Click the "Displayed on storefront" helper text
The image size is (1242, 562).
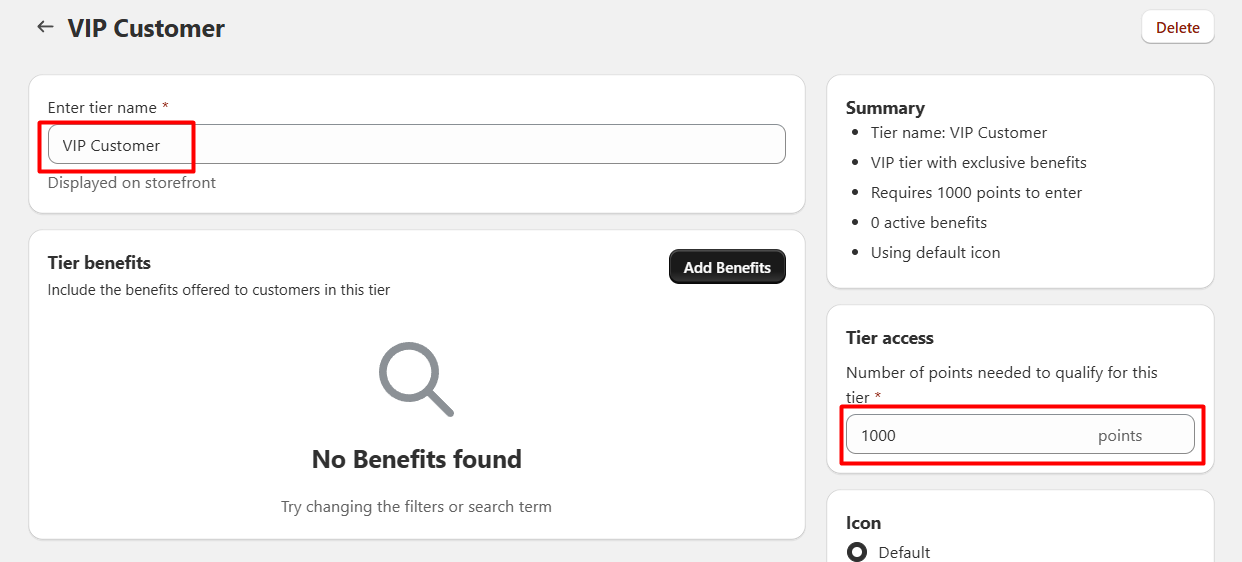point(132,183)
